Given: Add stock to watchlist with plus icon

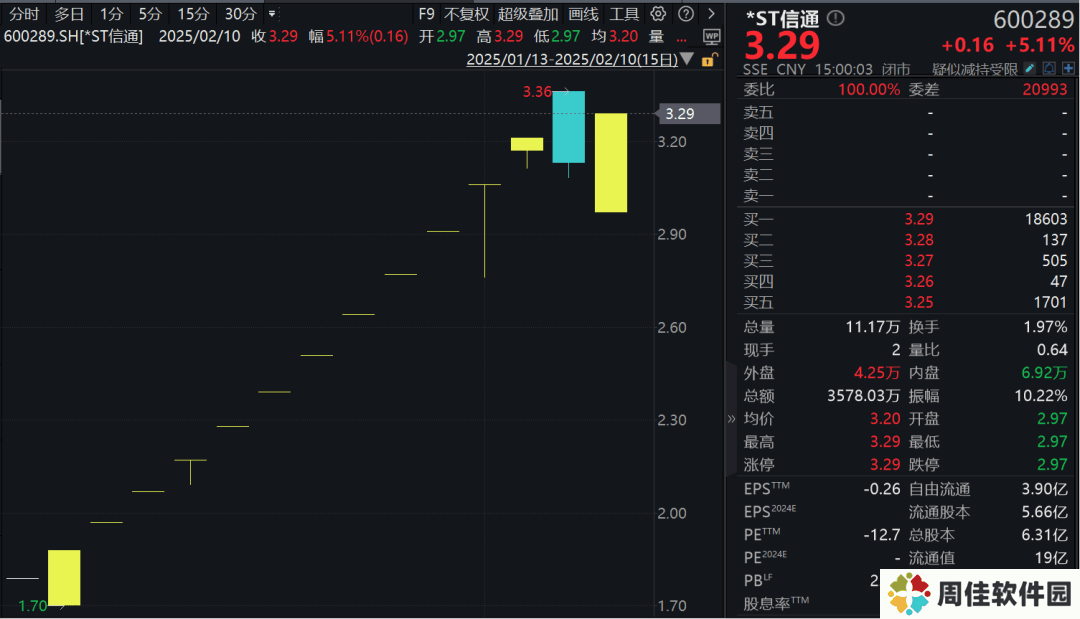Looking at the screenshot, I should (x=1068, y=68).
